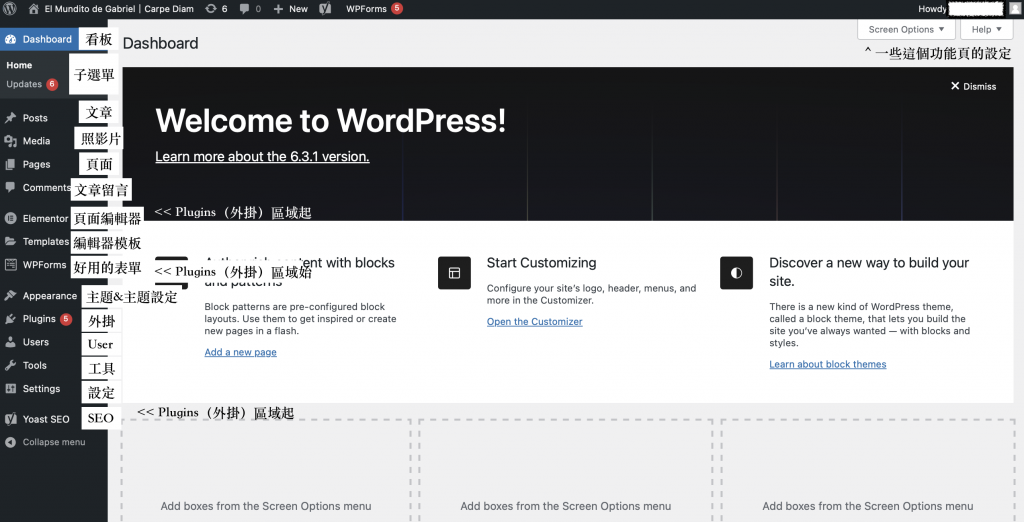
Task: Click the Media icon in sidebar
Action: coord(10,141)
